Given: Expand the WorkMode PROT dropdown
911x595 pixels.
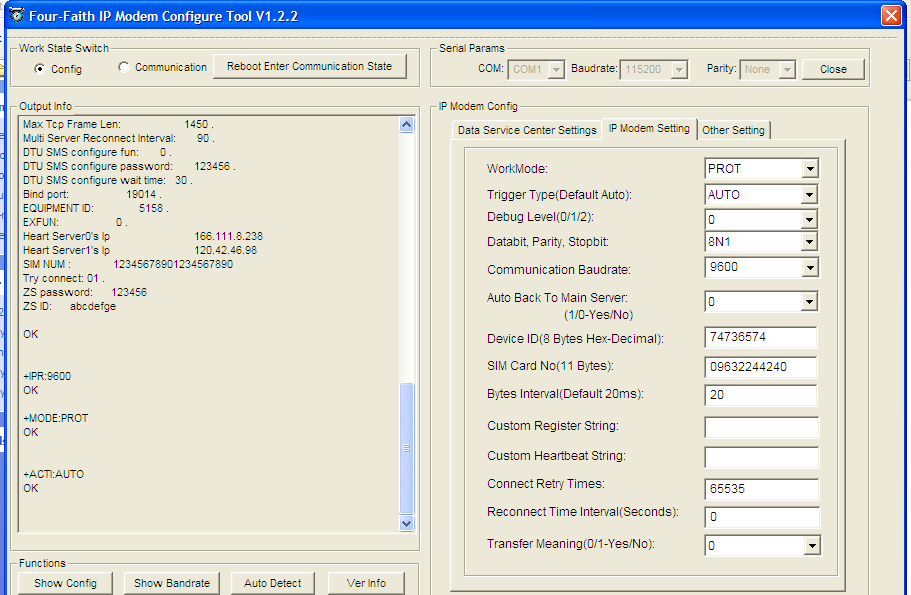Looking at the screenshot, I should 809,169.
